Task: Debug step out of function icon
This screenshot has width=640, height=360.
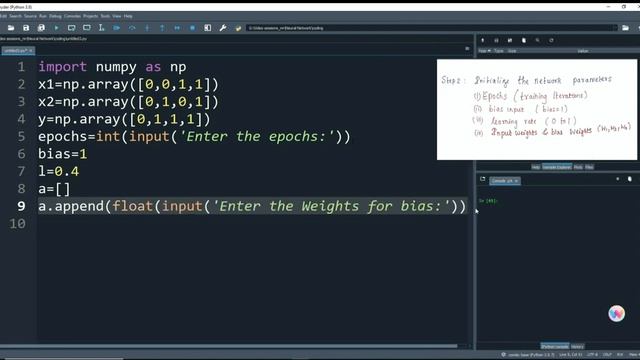Action: click(162, 28)
